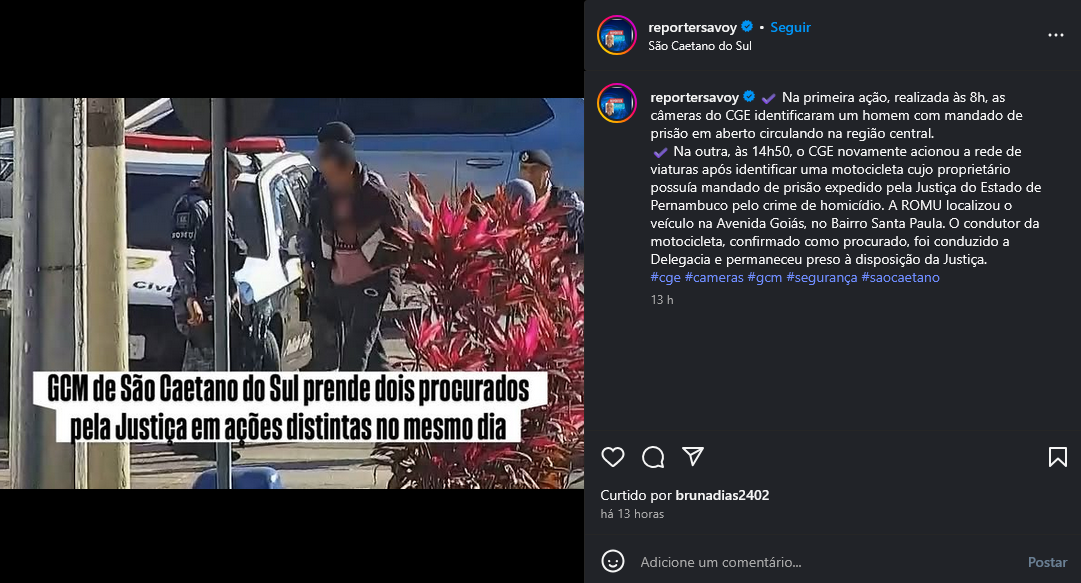Like the post with the heart icon

612,457
